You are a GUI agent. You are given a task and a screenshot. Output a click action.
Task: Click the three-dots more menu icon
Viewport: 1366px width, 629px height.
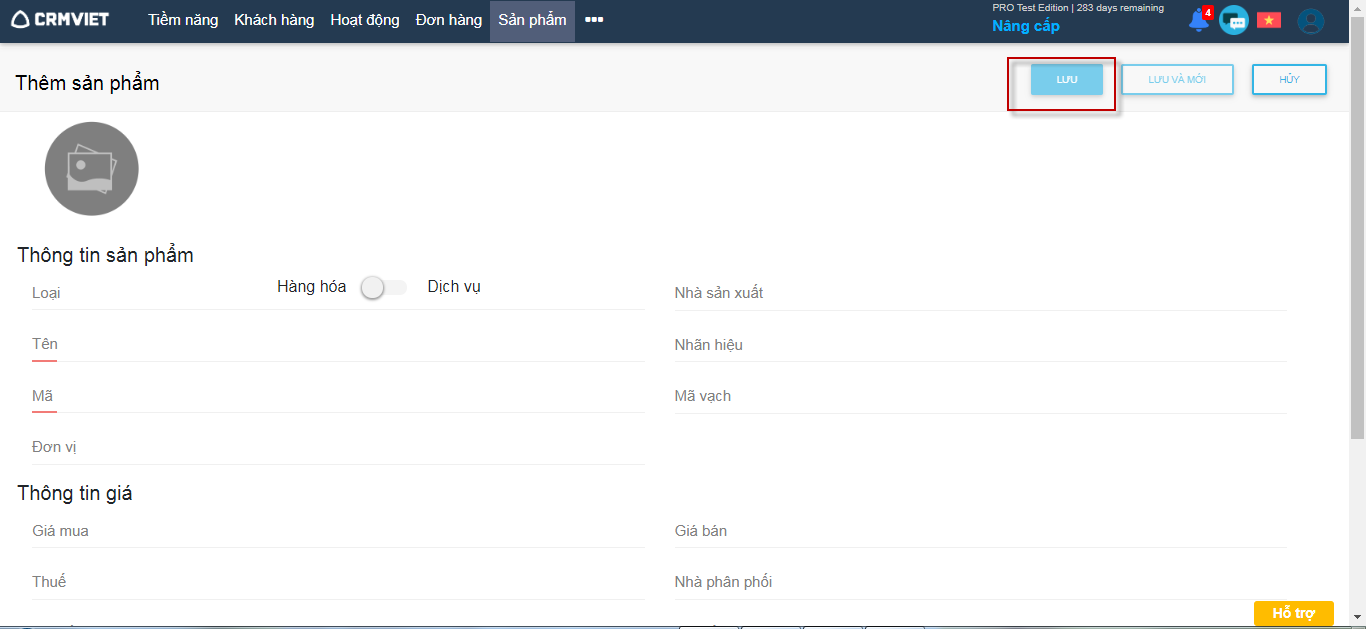[594, 20]
